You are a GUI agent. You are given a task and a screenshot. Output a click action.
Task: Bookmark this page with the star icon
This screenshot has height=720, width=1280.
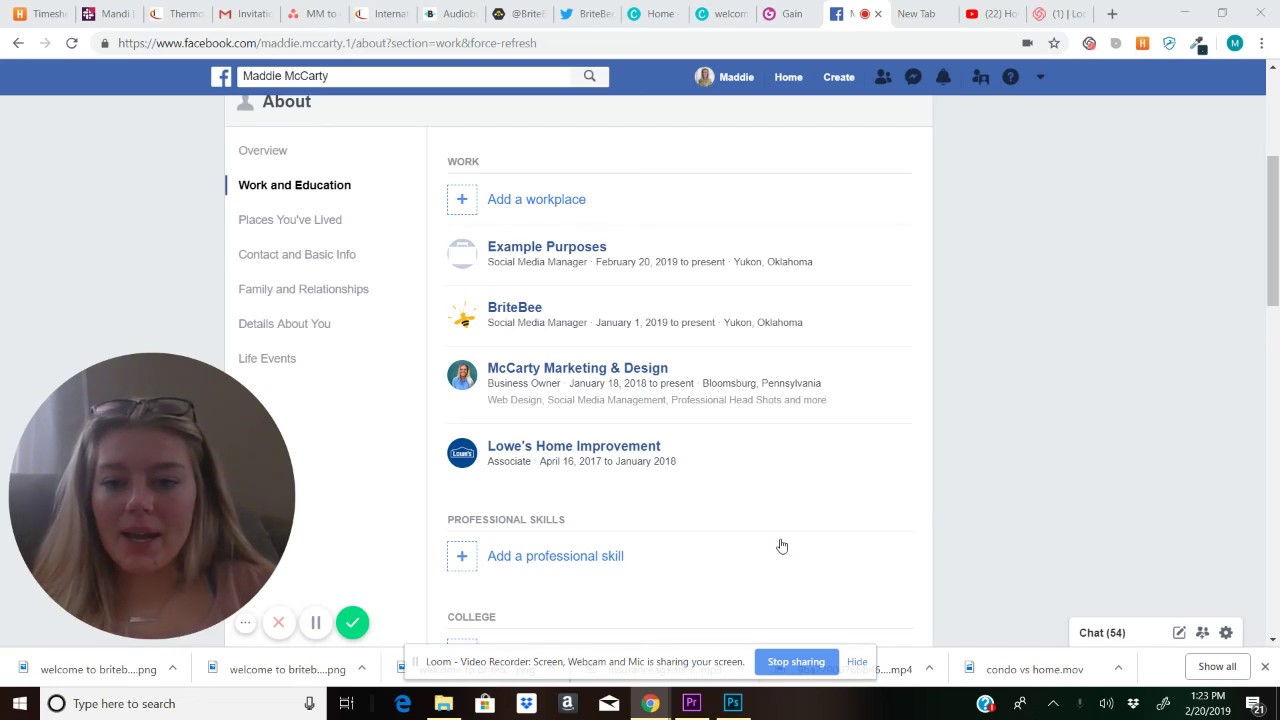(1054, 43)
